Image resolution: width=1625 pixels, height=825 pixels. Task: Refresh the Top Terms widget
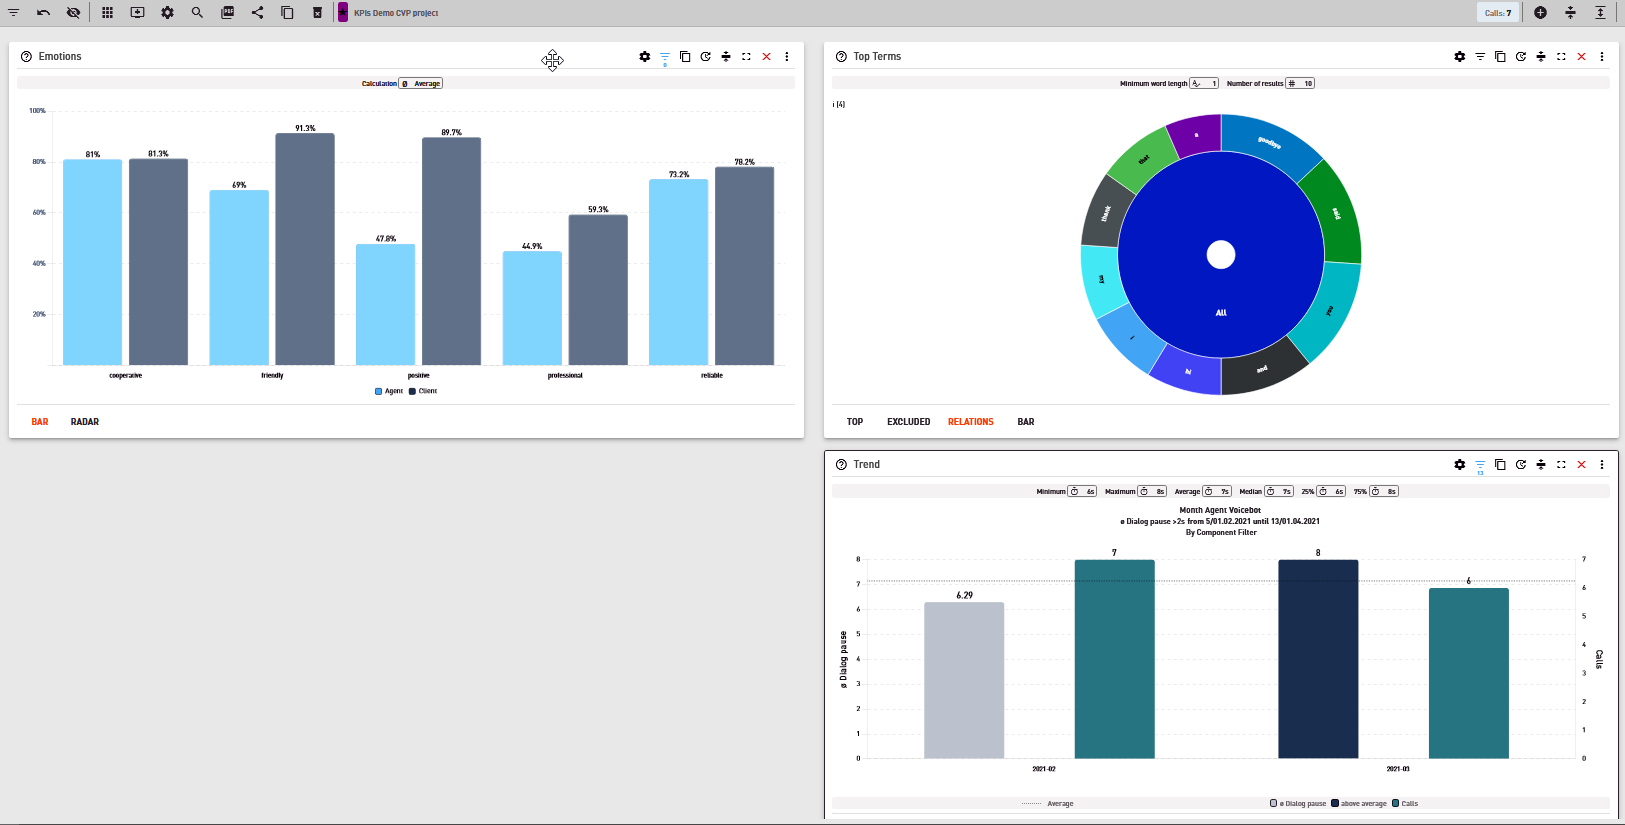[x=1520, y=57]
